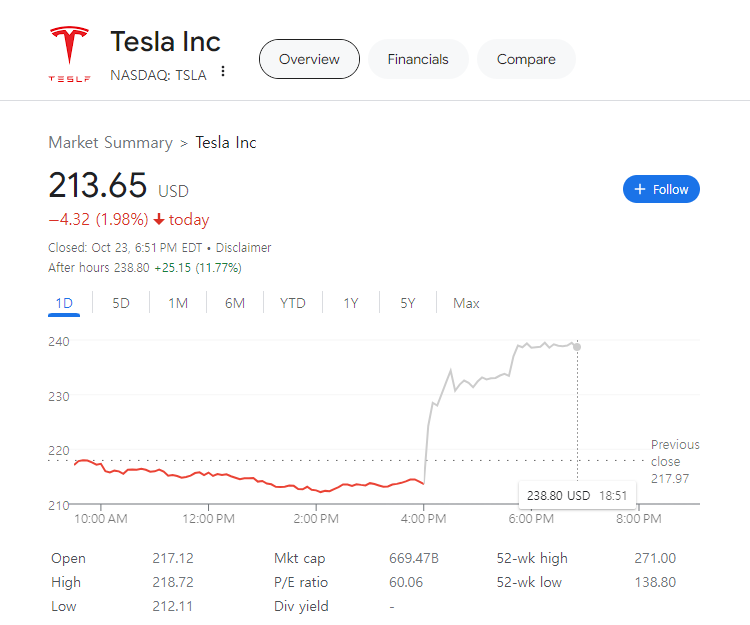Select the YTD chart range
The height and width of the screenshot is (625, 750).
click(x=293, y=303)
